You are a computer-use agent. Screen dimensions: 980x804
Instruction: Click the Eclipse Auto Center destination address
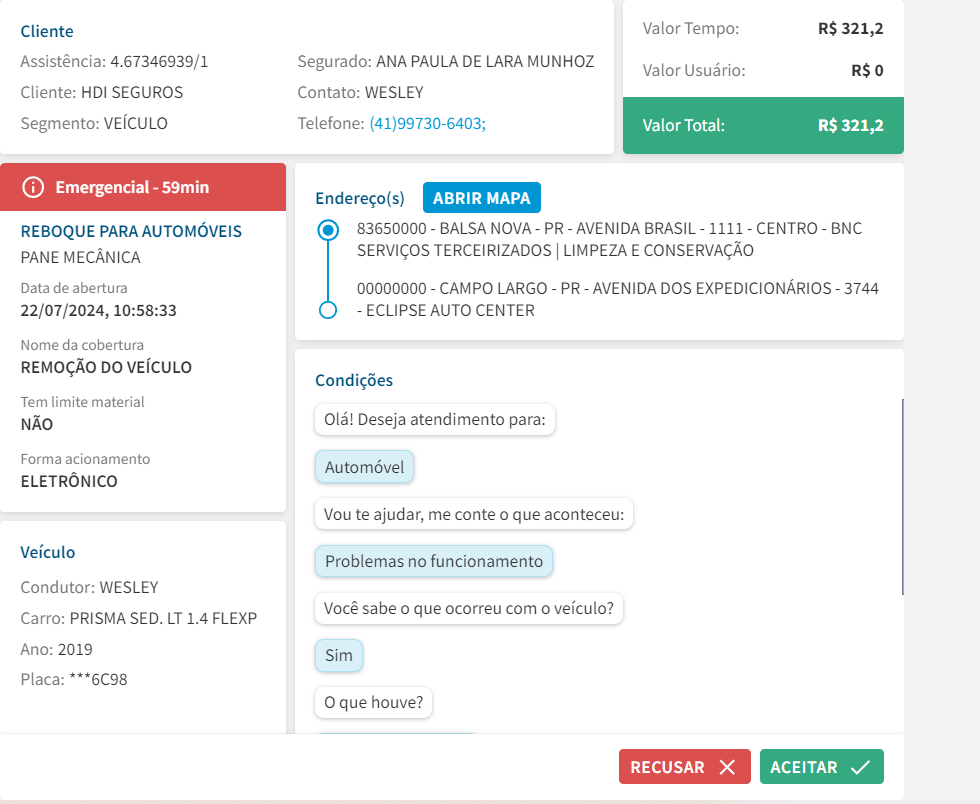point(617,299)
